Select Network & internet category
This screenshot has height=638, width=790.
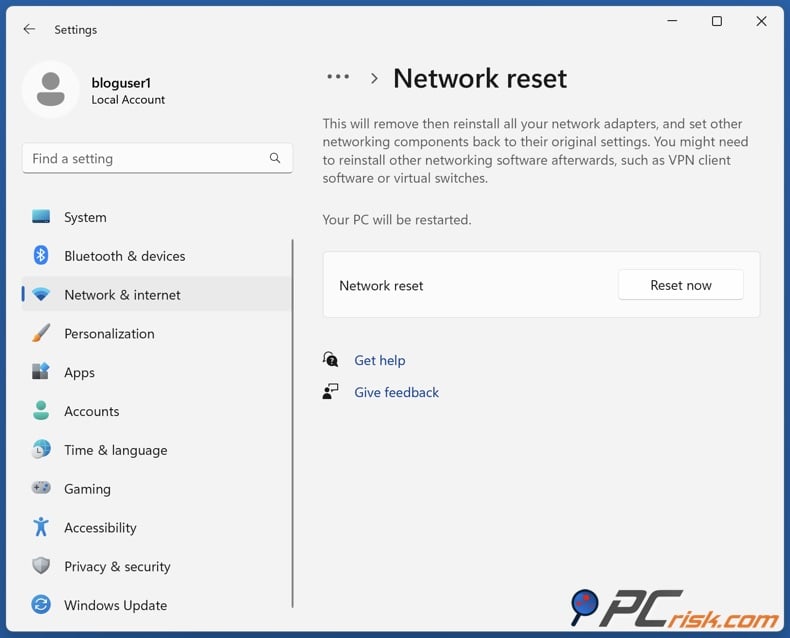[156, 295]
